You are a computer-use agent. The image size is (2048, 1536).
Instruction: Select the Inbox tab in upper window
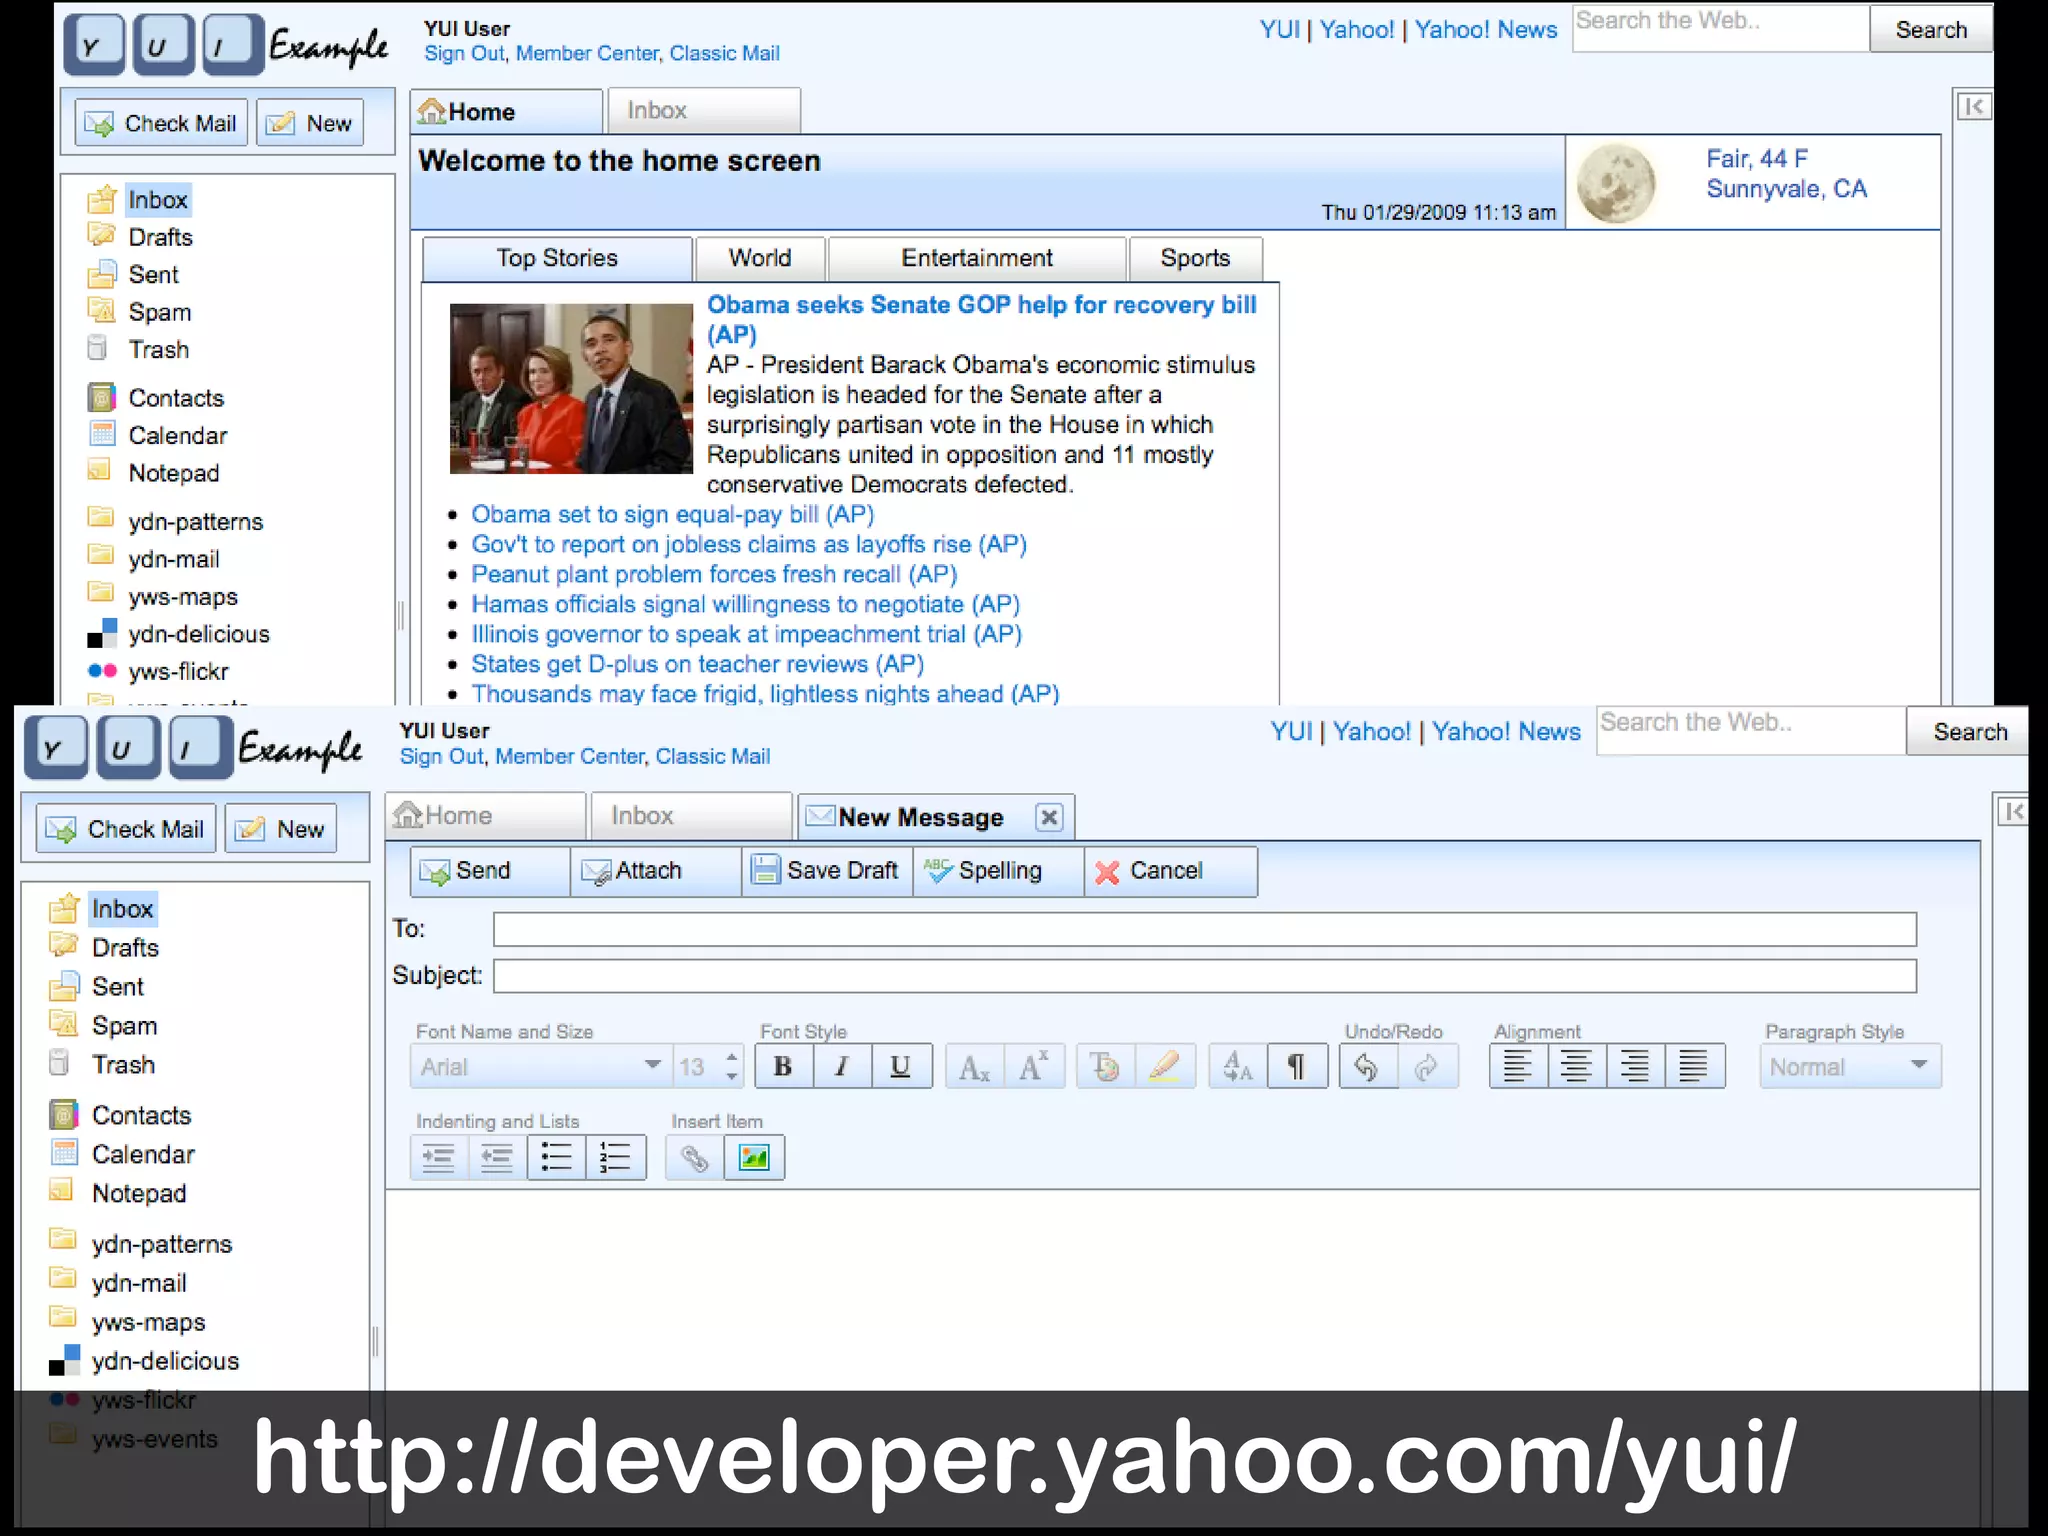704,111
